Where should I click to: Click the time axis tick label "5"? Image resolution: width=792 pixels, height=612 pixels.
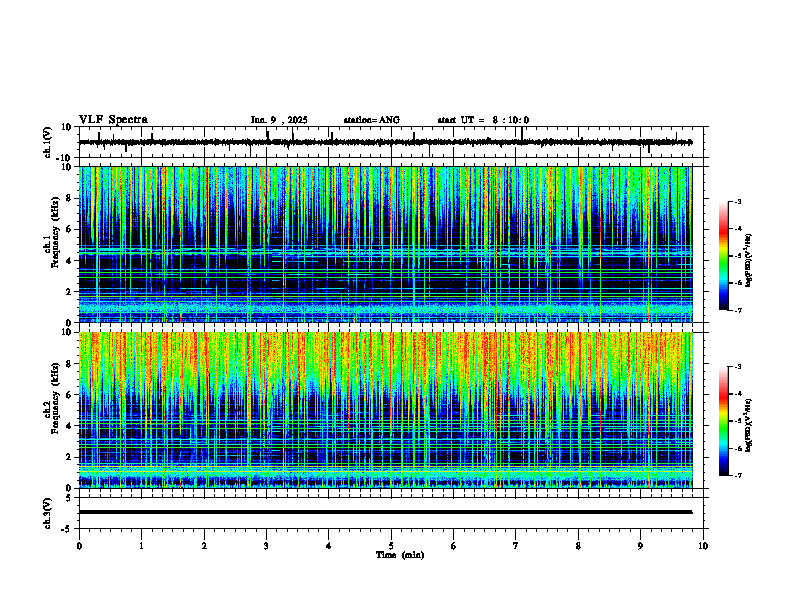tap(391, 546)
